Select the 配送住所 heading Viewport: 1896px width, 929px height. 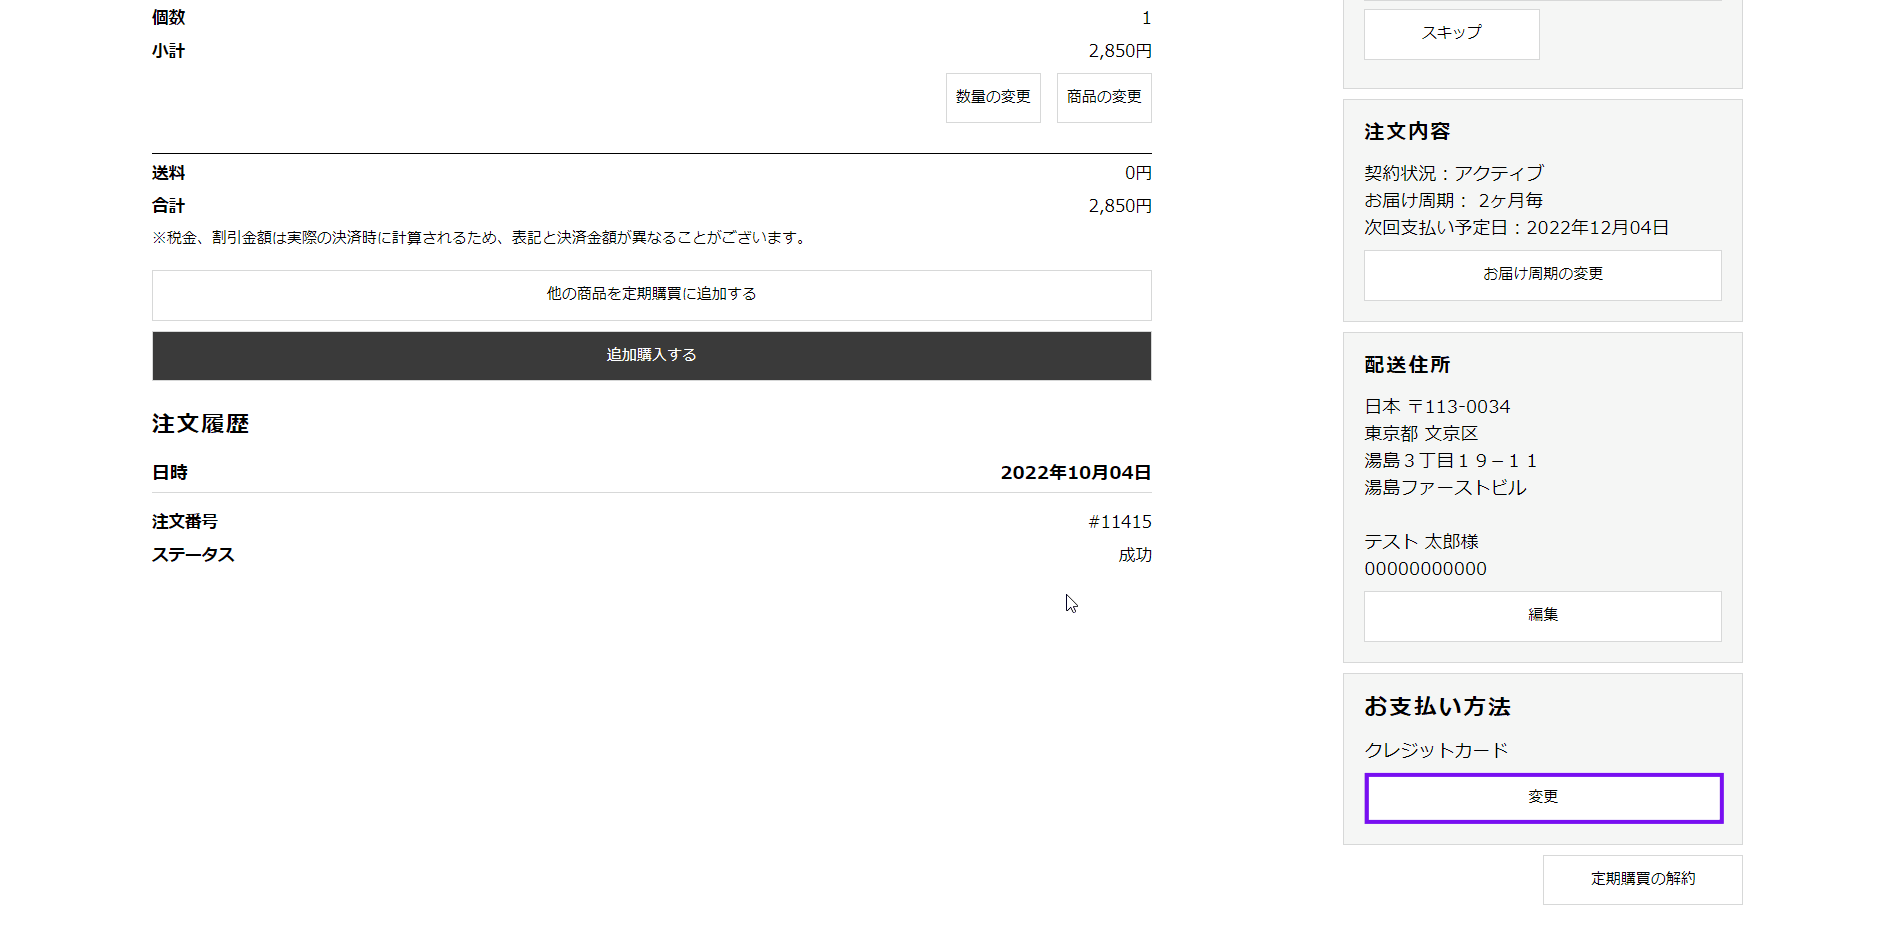[1407, 365]
